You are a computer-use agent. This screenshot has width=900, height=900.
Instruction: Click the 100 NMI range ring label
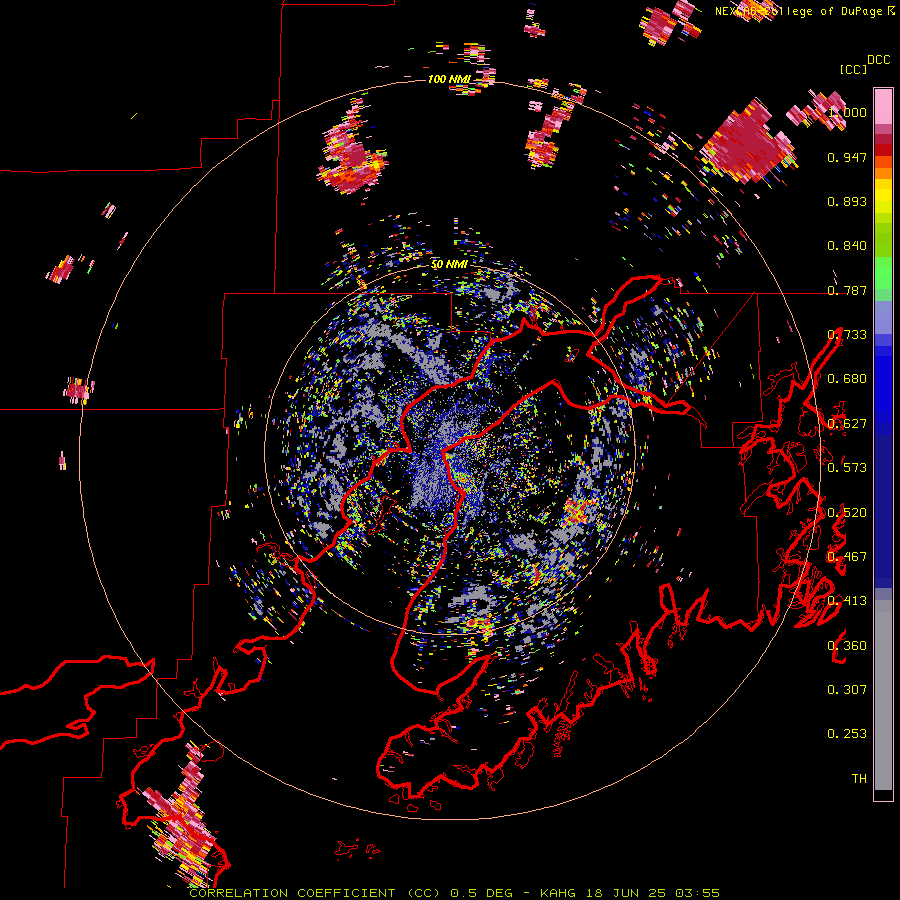tap(449, 79)
